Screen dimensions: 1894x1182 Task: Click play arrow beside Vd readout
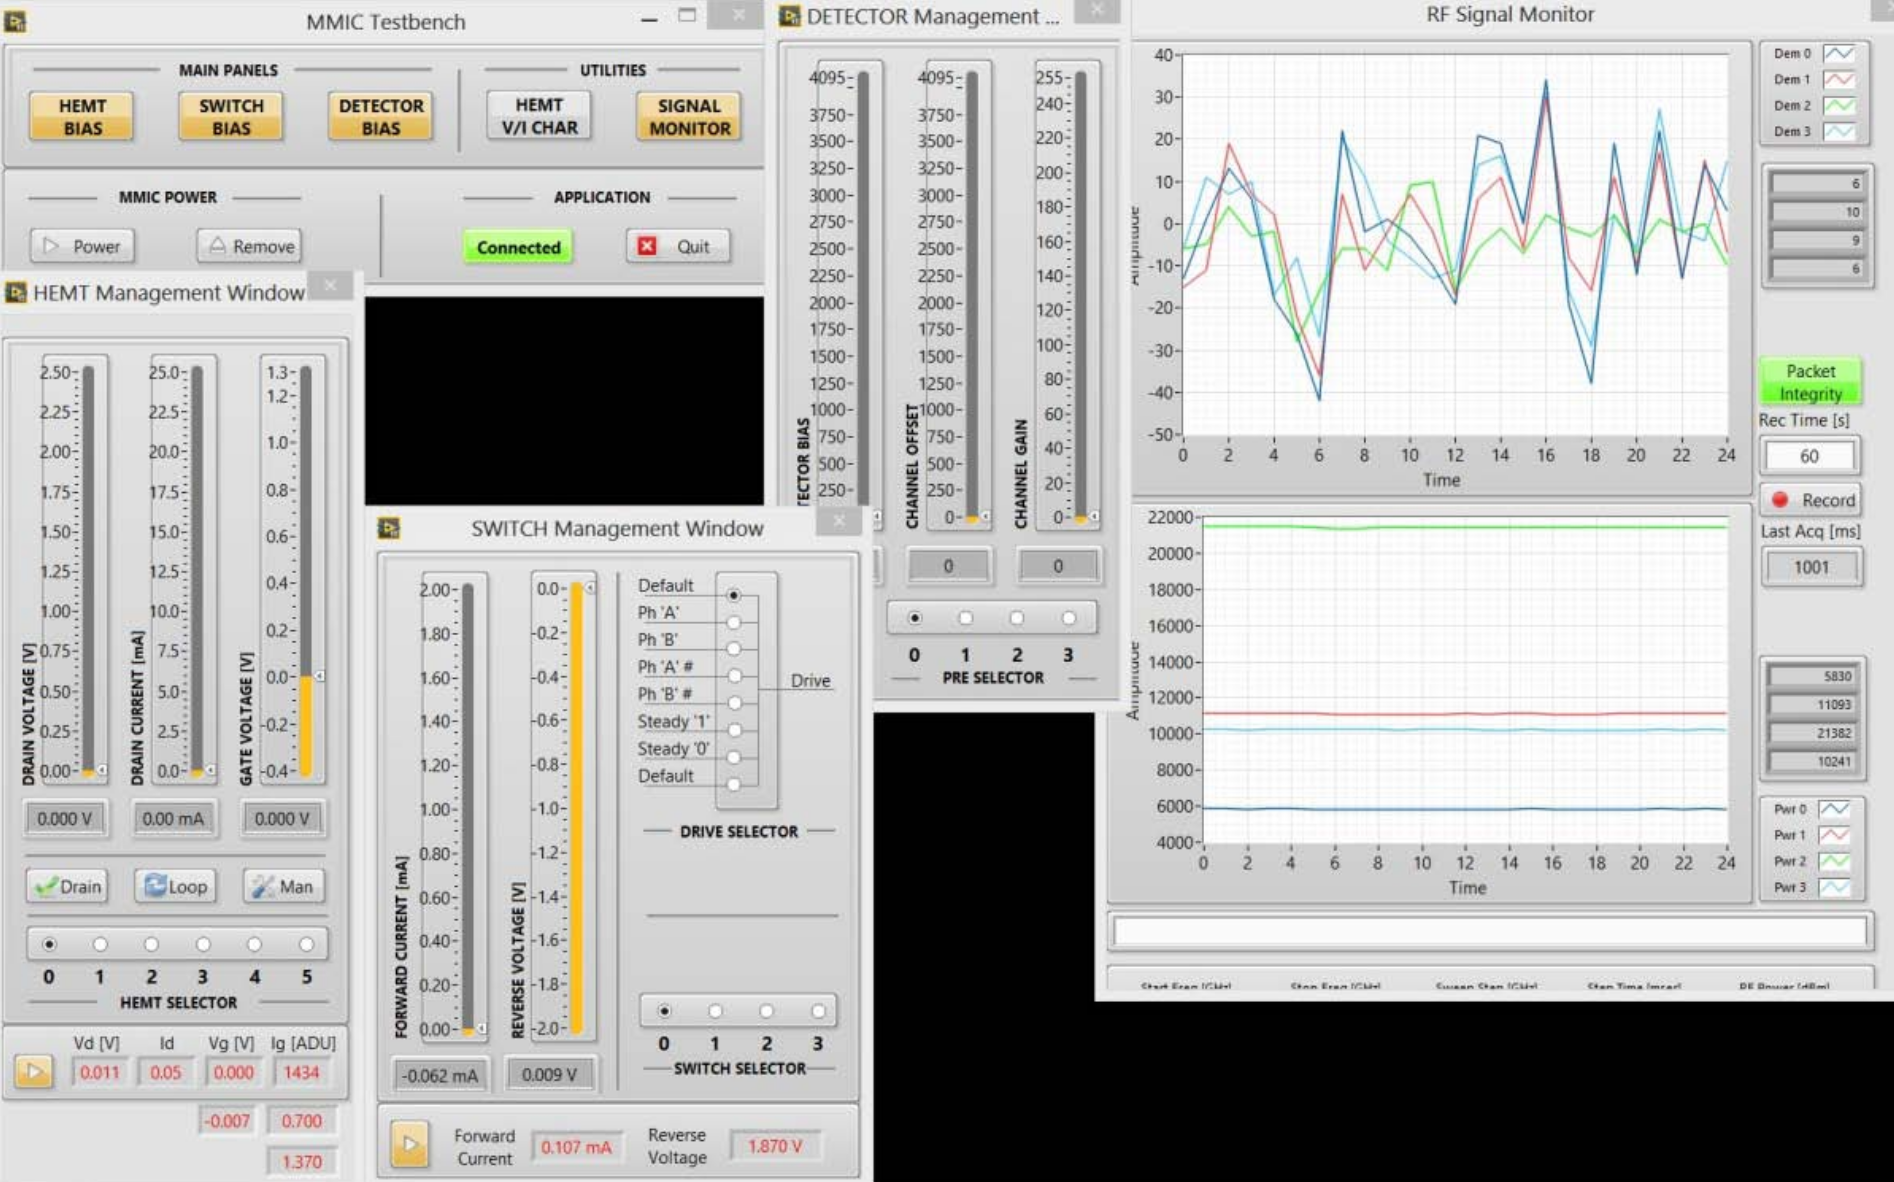(x=34, y=1072)
